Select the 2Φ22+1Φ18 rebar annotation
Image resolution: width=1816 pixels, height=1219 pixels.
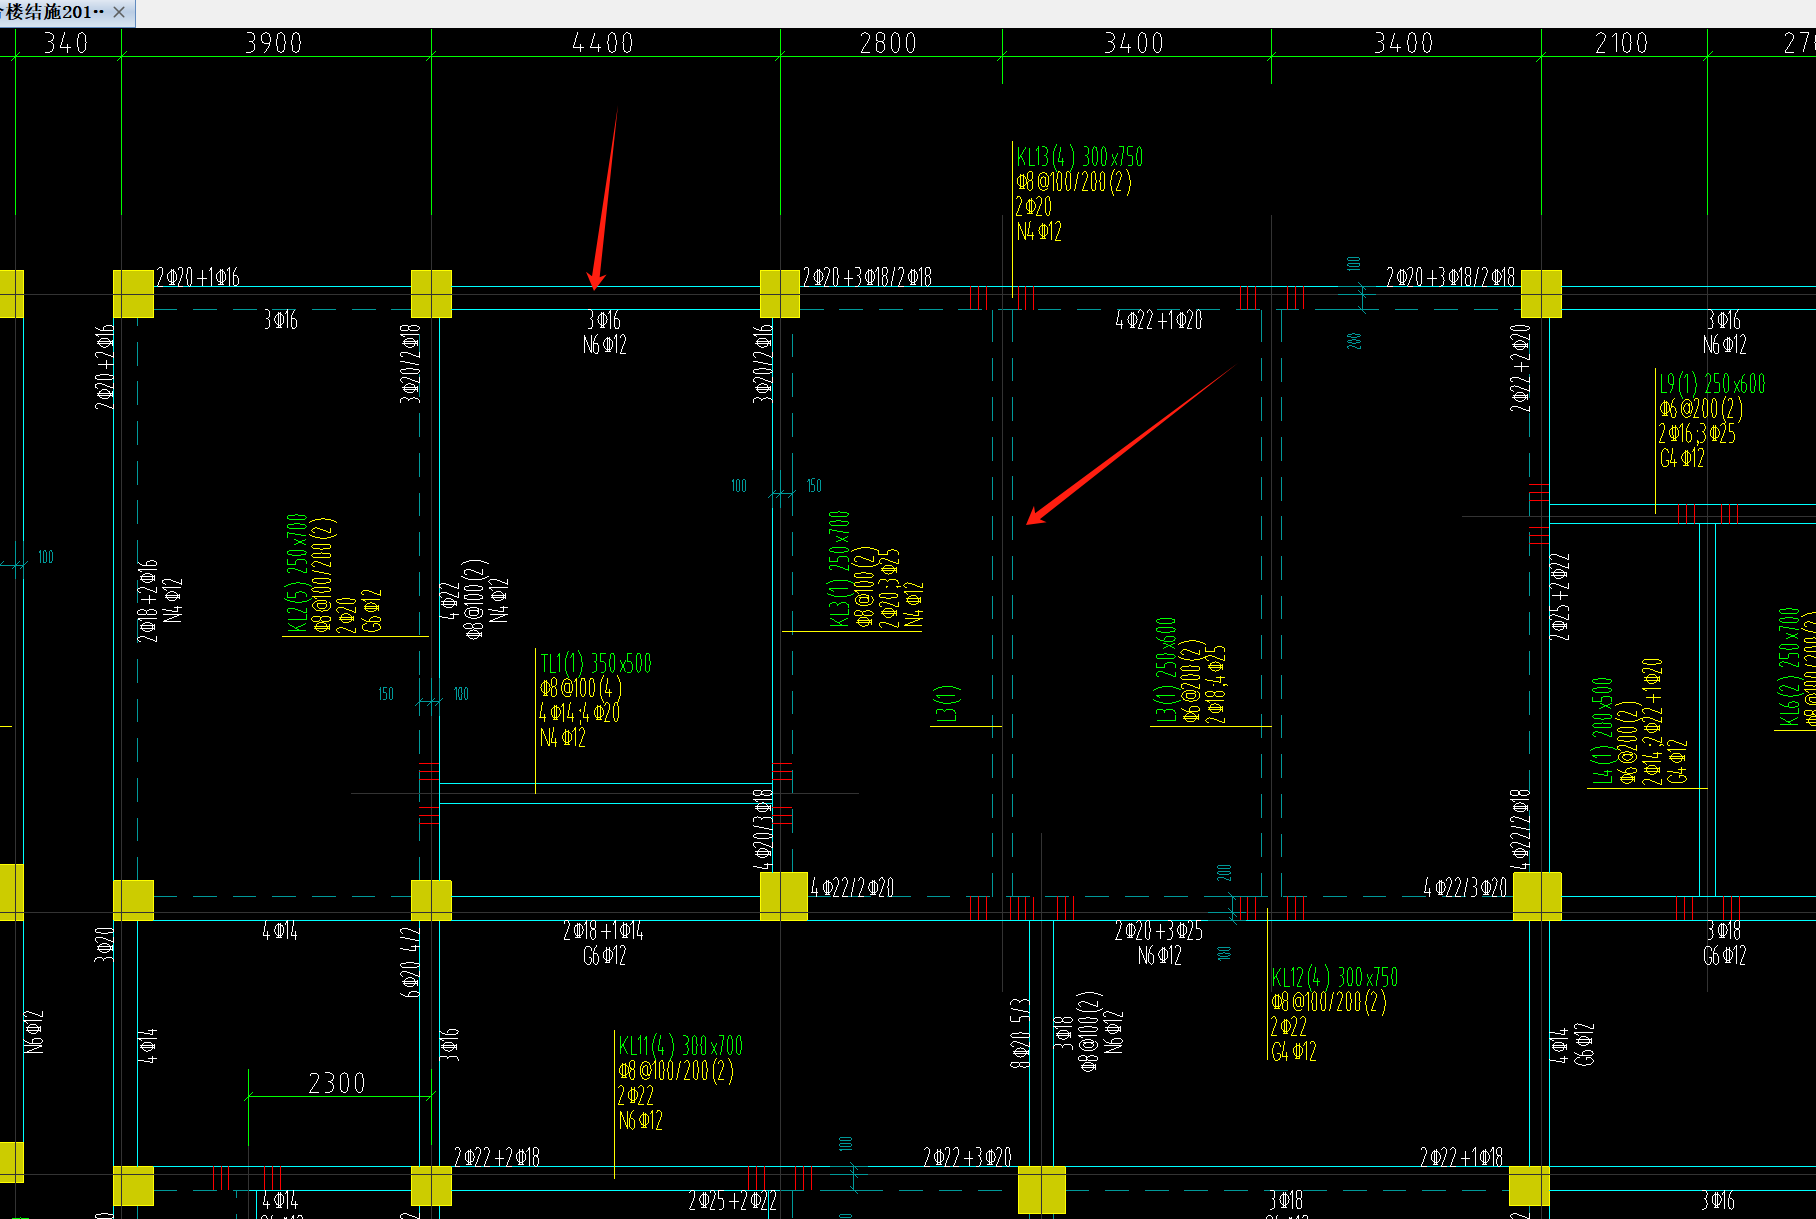coord(1461,1157)
